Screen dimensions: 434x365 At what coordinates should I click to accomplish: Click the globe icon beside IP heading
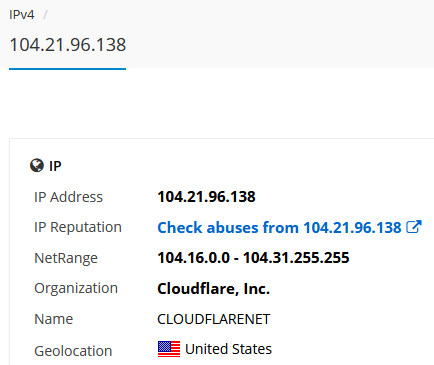tap(37, 165)
